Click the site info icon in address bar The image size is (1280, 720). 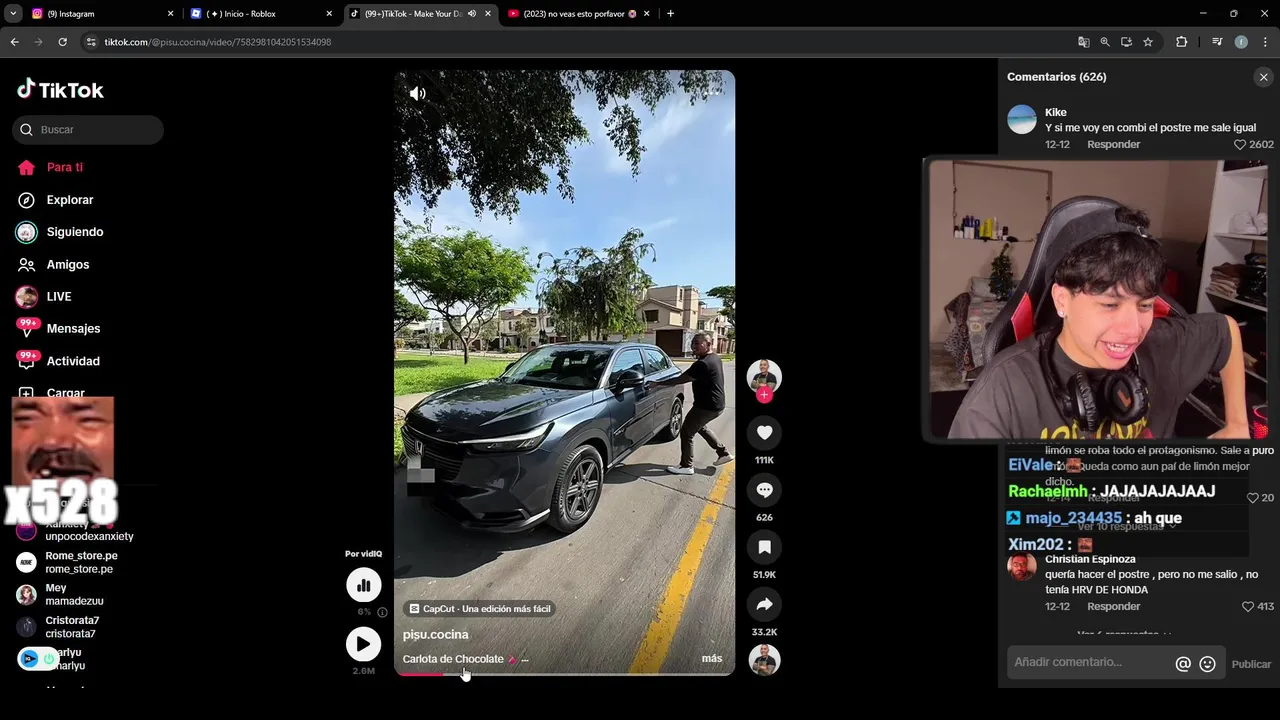click(x=91, y=42)
